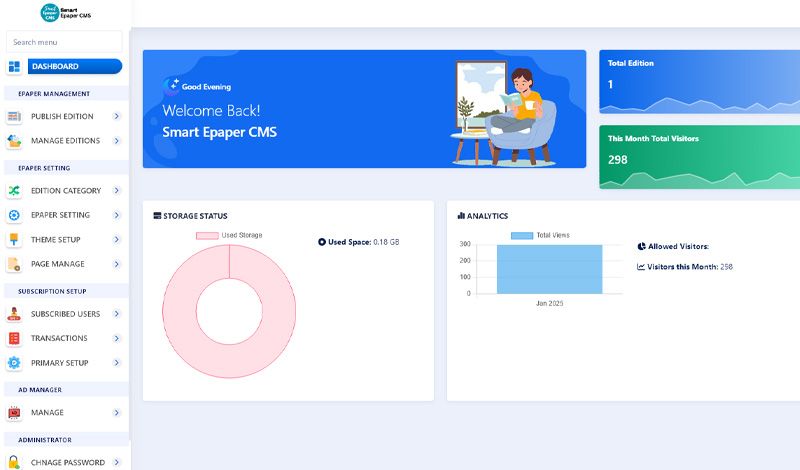Image resolution: width=800 pixels, height=470 pixels.
Task: Click the Manage Editions icon
Action: (14, 141)
